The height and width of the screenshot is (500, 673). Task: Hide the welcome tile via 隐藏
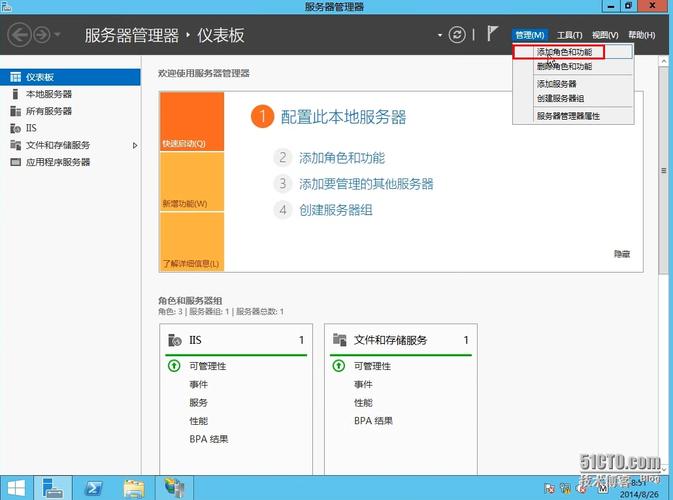[x=622, y=254]
